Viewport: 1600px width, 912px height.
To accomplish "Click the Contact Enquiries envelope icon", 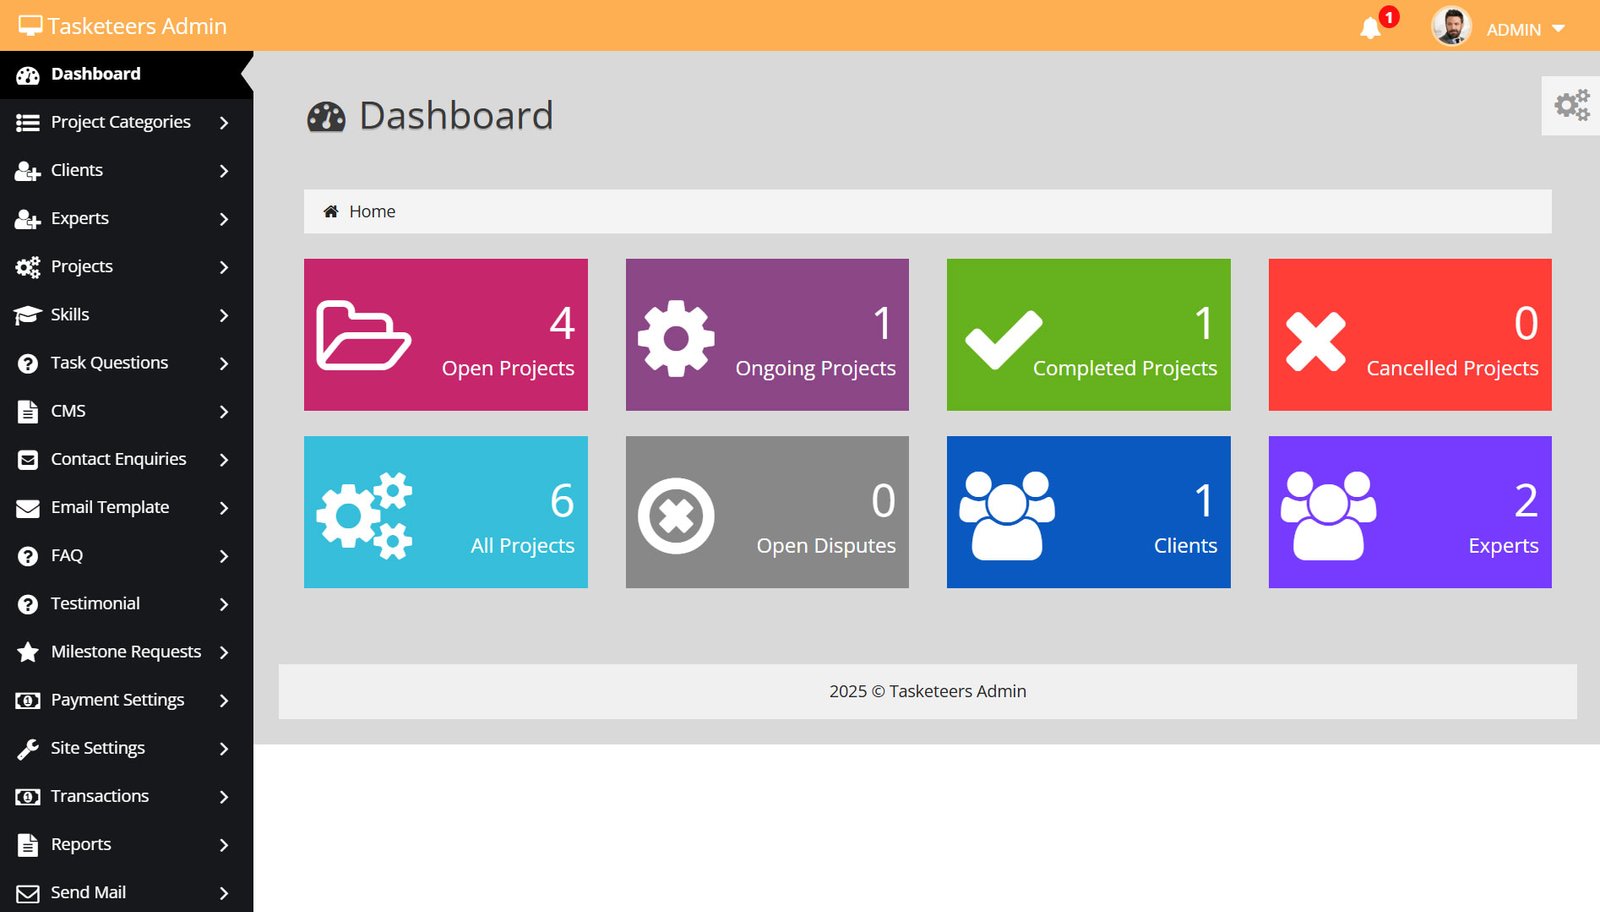I will tap(28, 460).
